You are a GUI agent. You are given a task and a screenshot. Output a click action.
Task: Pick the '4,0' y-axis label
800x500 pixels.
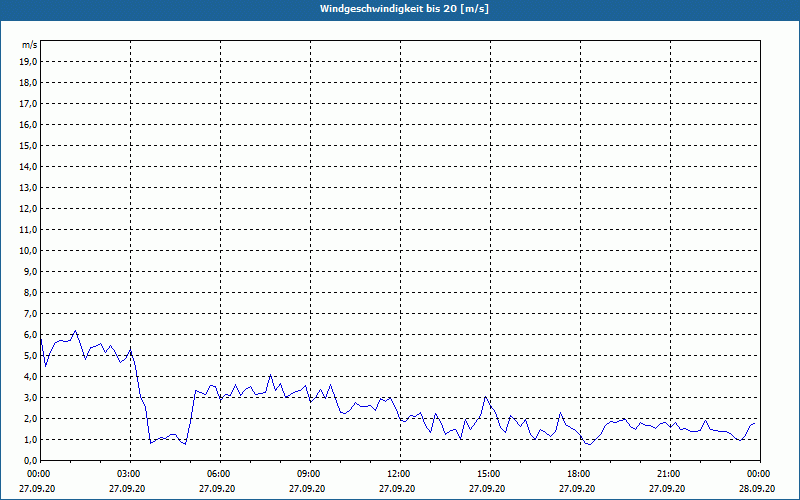30,377
